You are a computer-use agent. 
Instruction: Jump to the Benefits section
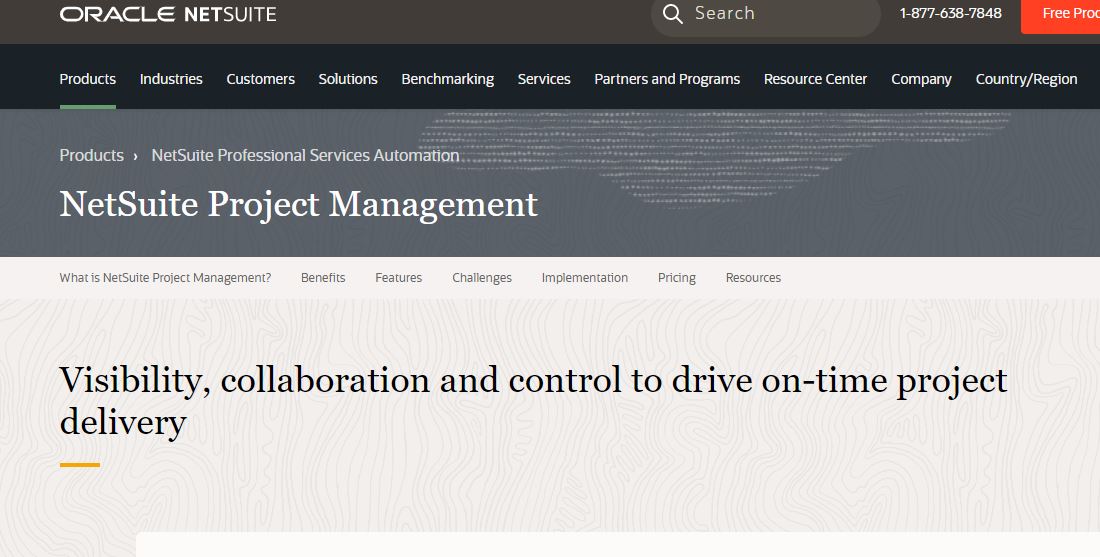(323, 278)
